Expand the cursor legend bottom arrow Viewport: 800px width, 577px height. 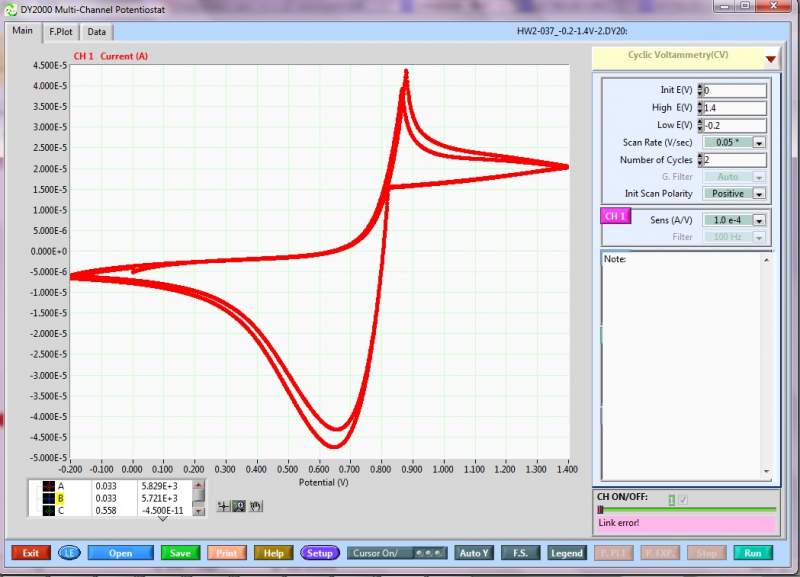163,519
